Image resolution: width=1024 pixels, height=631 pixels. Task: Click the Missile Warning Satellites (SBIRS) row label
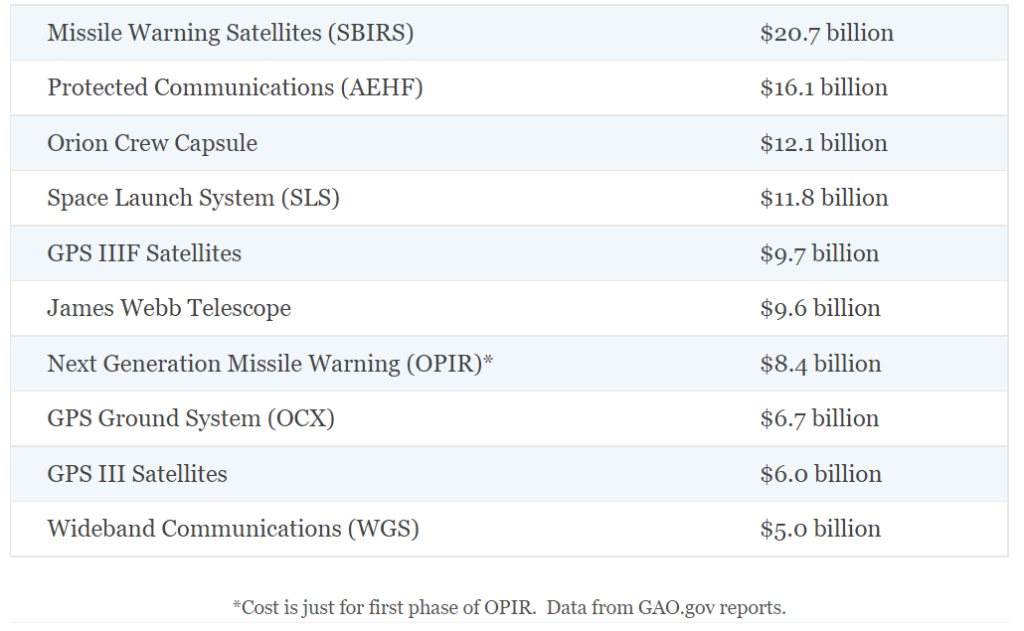point(230,33)
